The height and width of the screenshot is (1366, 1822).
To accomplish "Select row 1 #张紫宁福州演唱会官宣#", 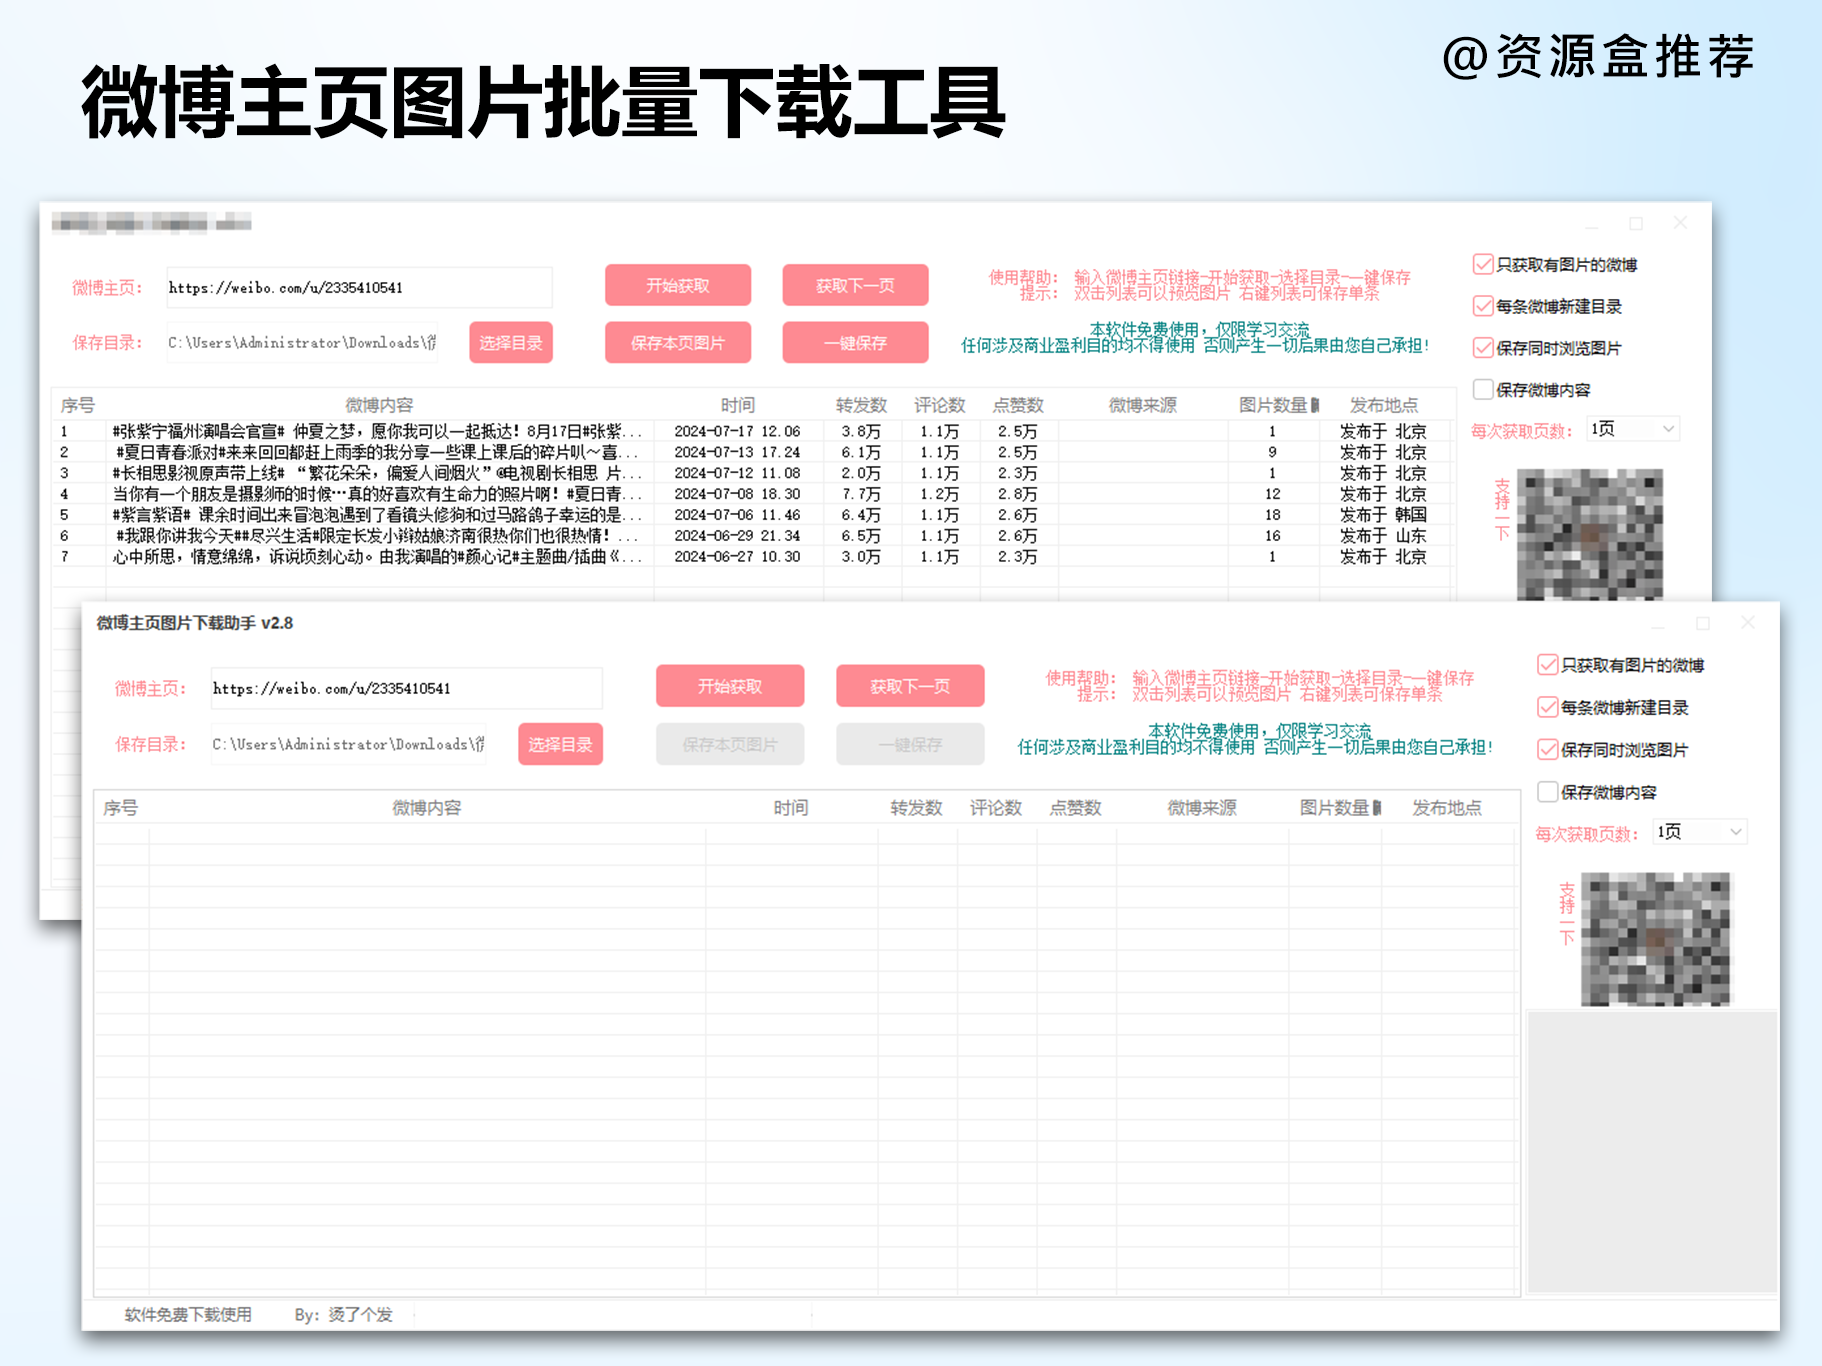I will click(x=750, y=431).
